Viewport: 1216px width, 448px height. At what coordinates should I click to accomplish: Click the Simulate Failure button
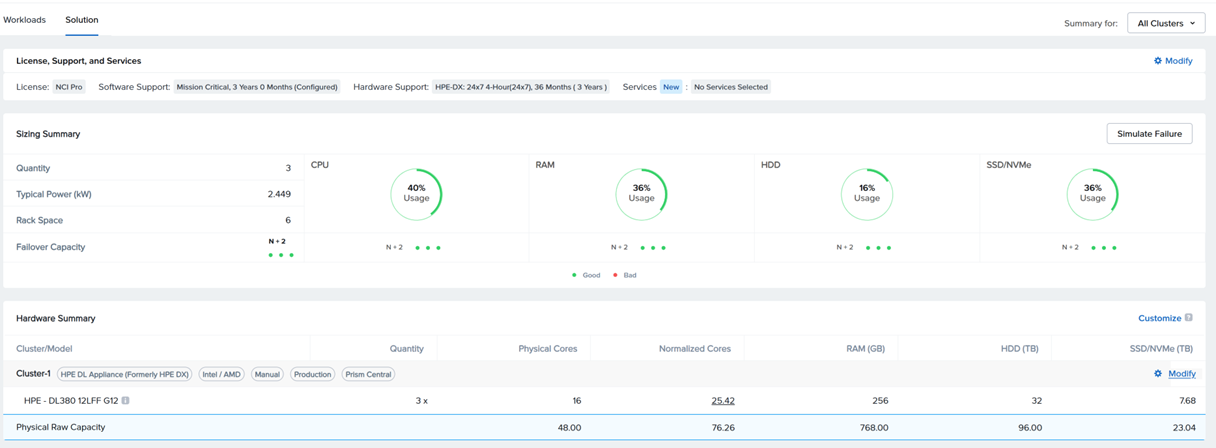point(1149,134)
